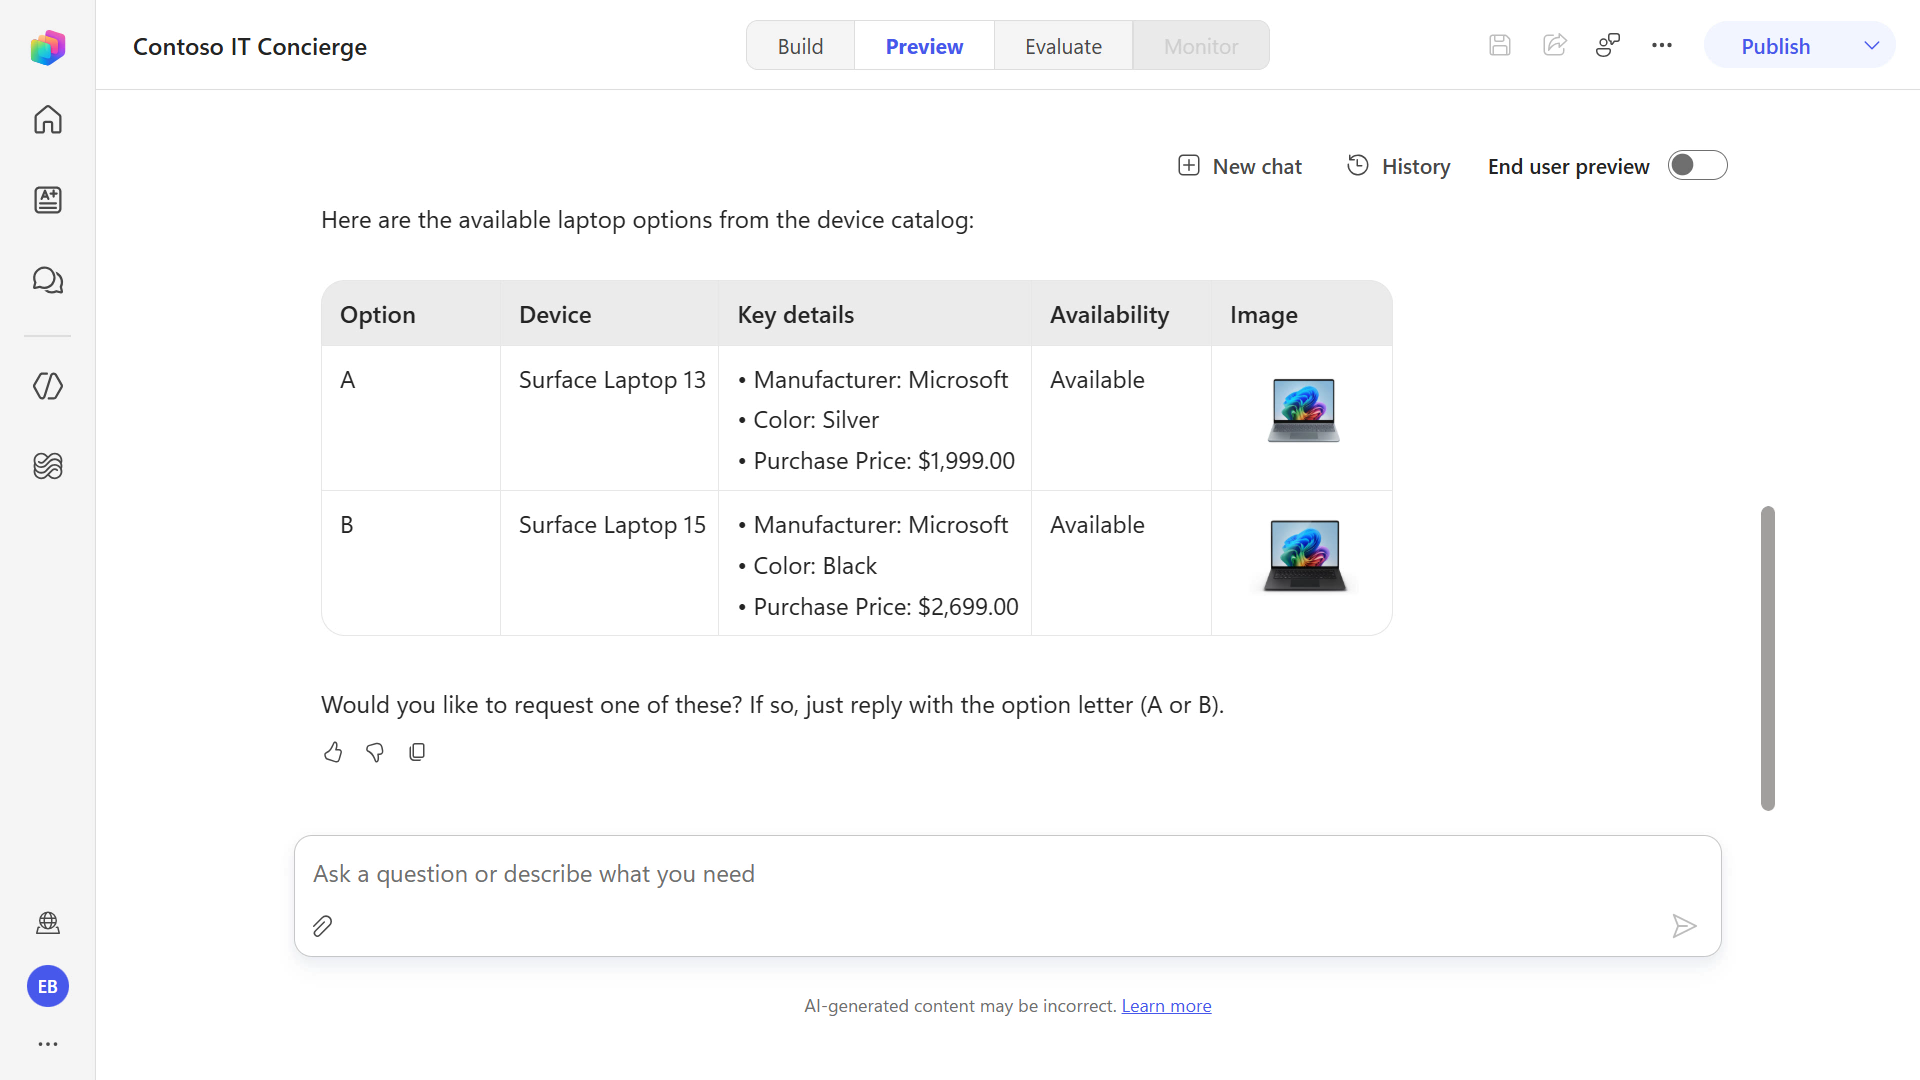Go to Home in the sidebar
Image resolution: width=1920 pixels, height=1080 pixels.
[47, 120]
